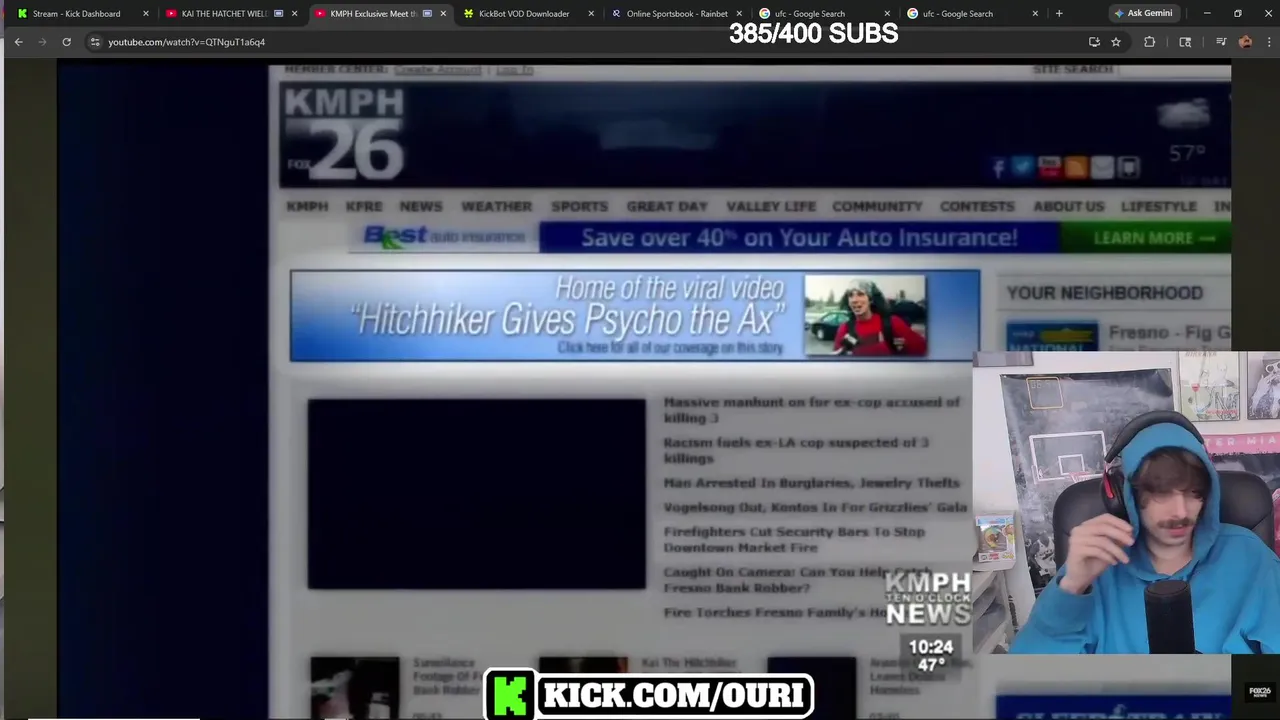
Task: Click media indicator on KMPH Exclusive tab
Action: (427, 13)
